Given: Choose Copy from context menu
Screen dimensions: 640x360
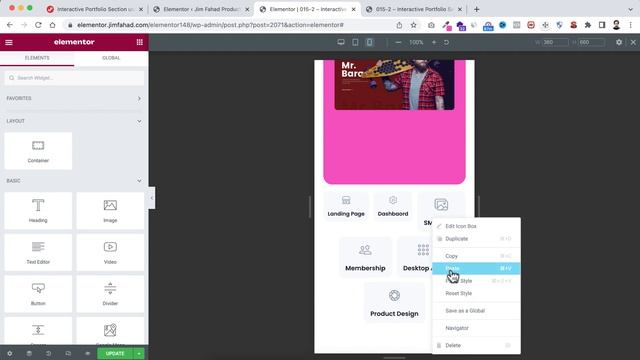Looking at the screenshot, I should (x=476, y=256).
